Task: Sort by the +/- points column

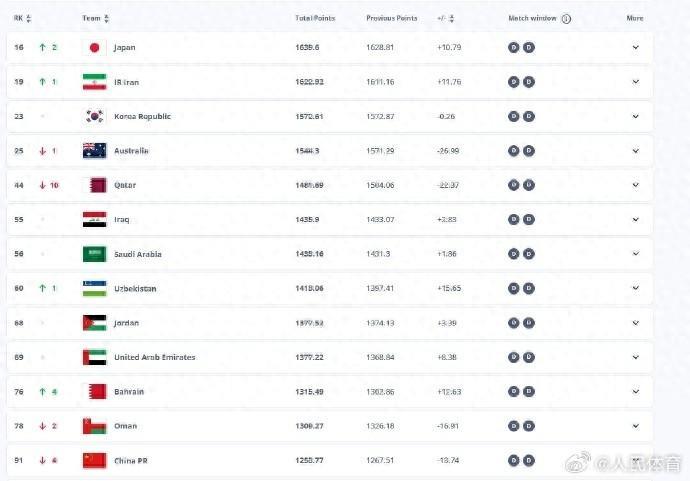Action: tap(445, 18)
